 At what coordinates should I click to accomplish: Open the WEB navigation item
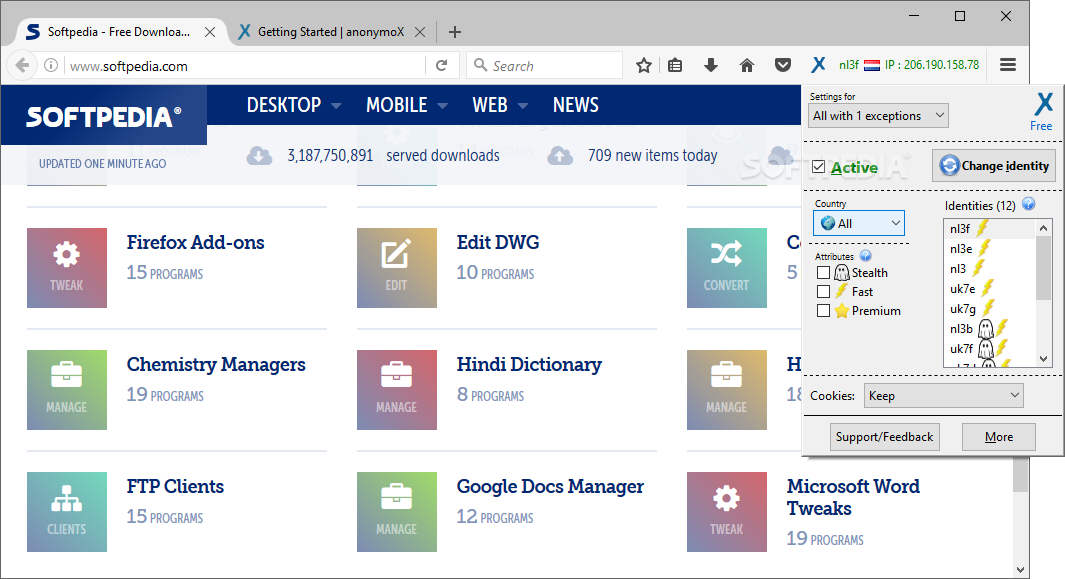(x=490, y=105)
